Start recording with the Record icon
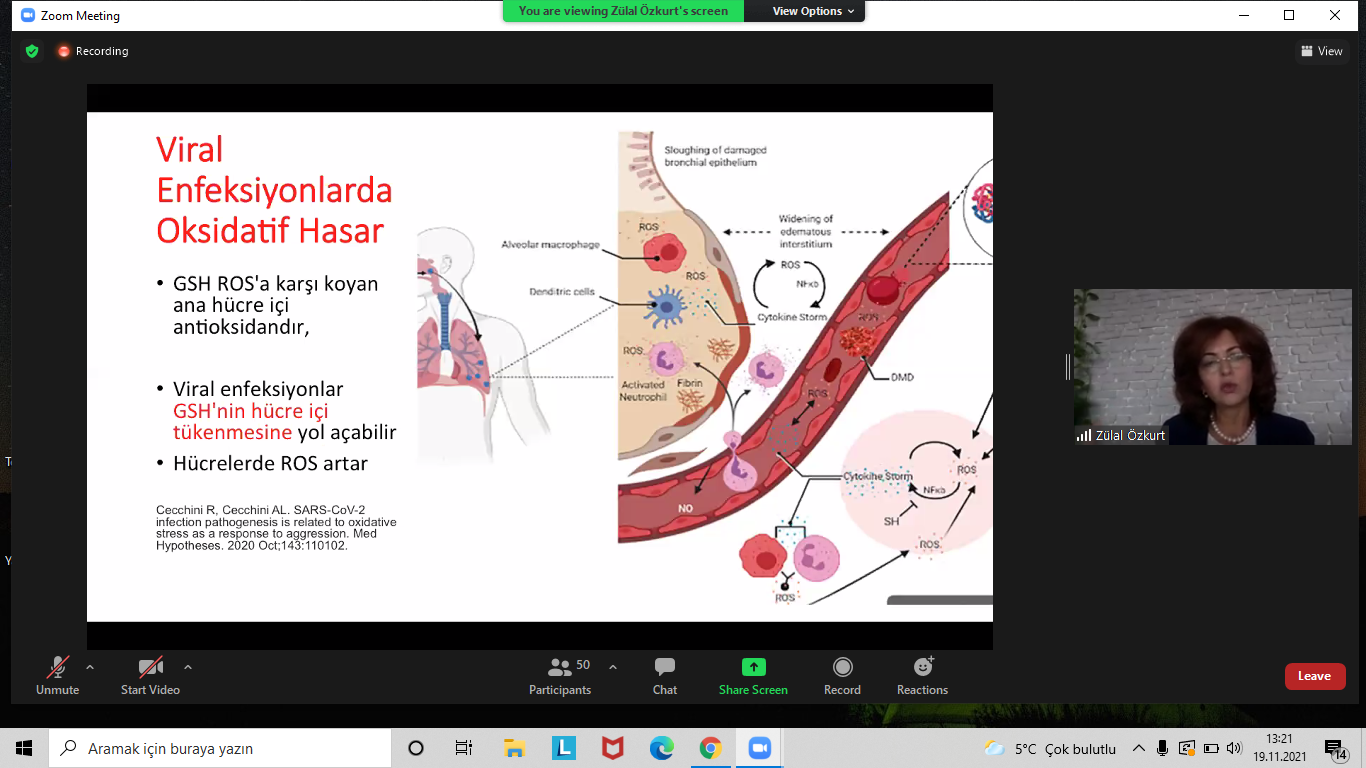Viewport: 1366px width, 768px height. 842,667
